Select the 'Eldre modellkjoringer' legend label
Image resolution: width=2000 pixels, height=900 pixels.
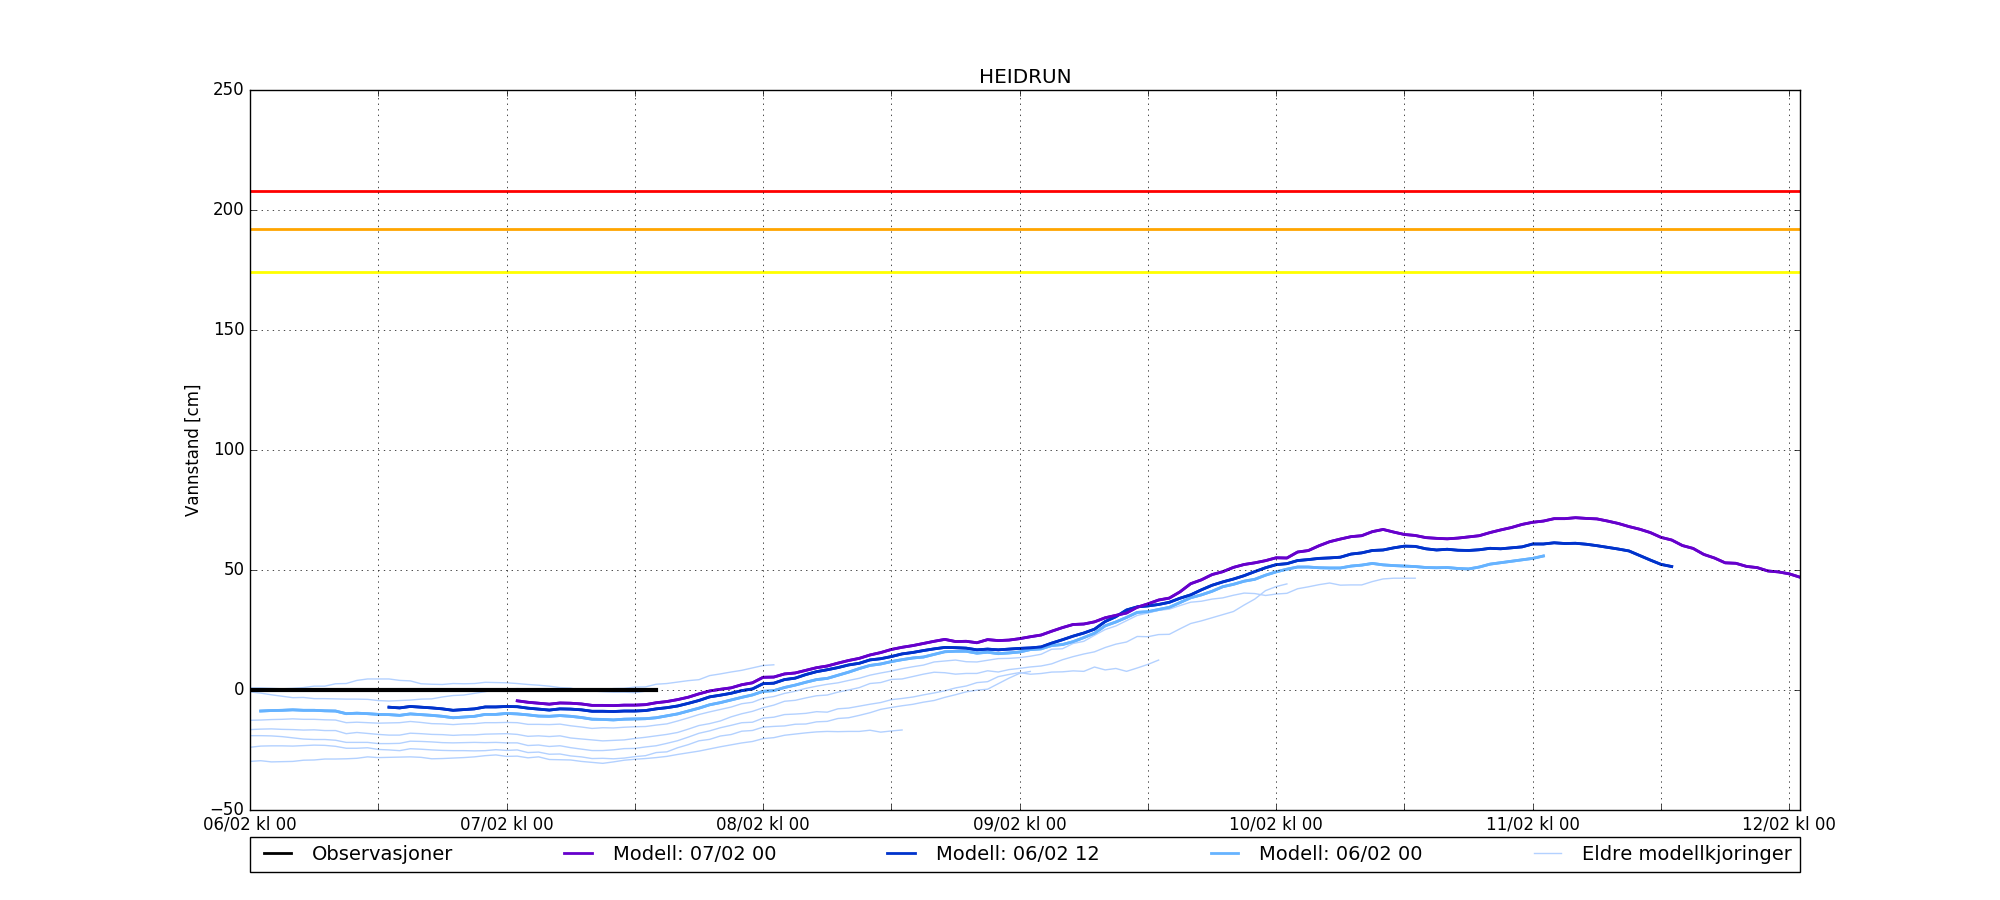point(1686,854)
